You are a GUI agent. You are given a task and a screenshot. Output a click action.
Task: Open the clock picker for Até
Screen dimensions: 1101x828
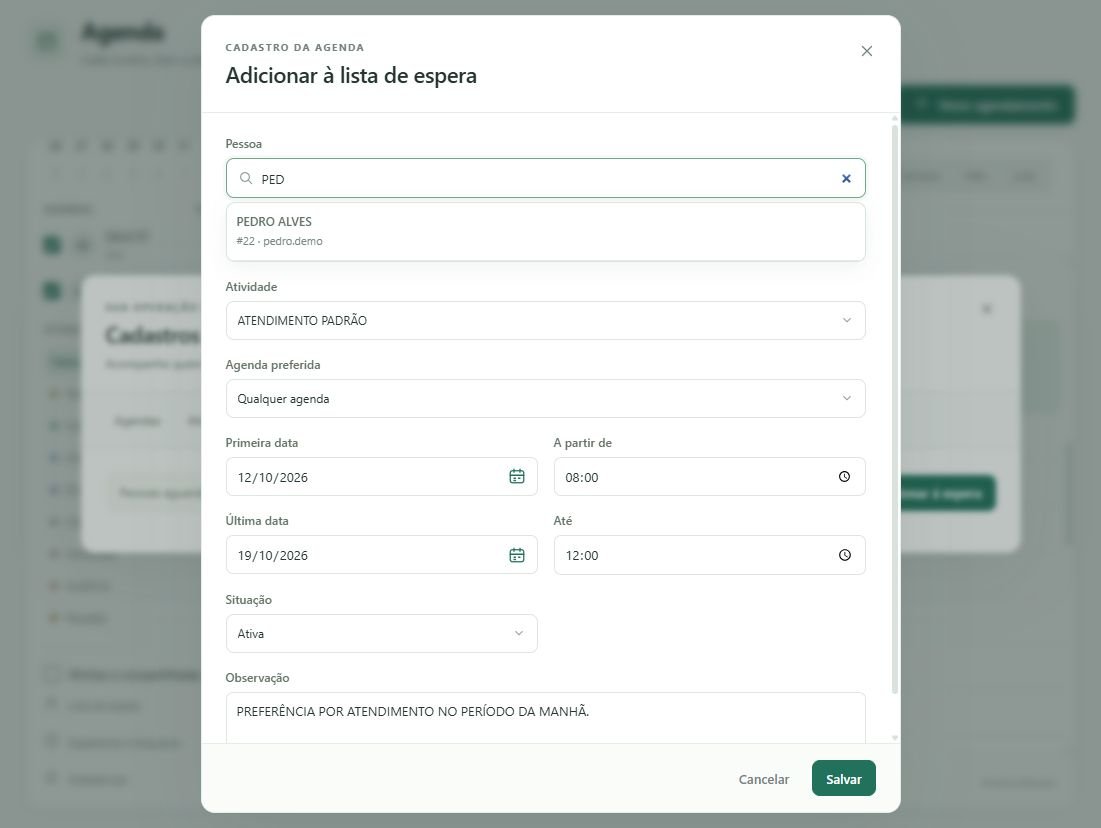pos(845,556)
